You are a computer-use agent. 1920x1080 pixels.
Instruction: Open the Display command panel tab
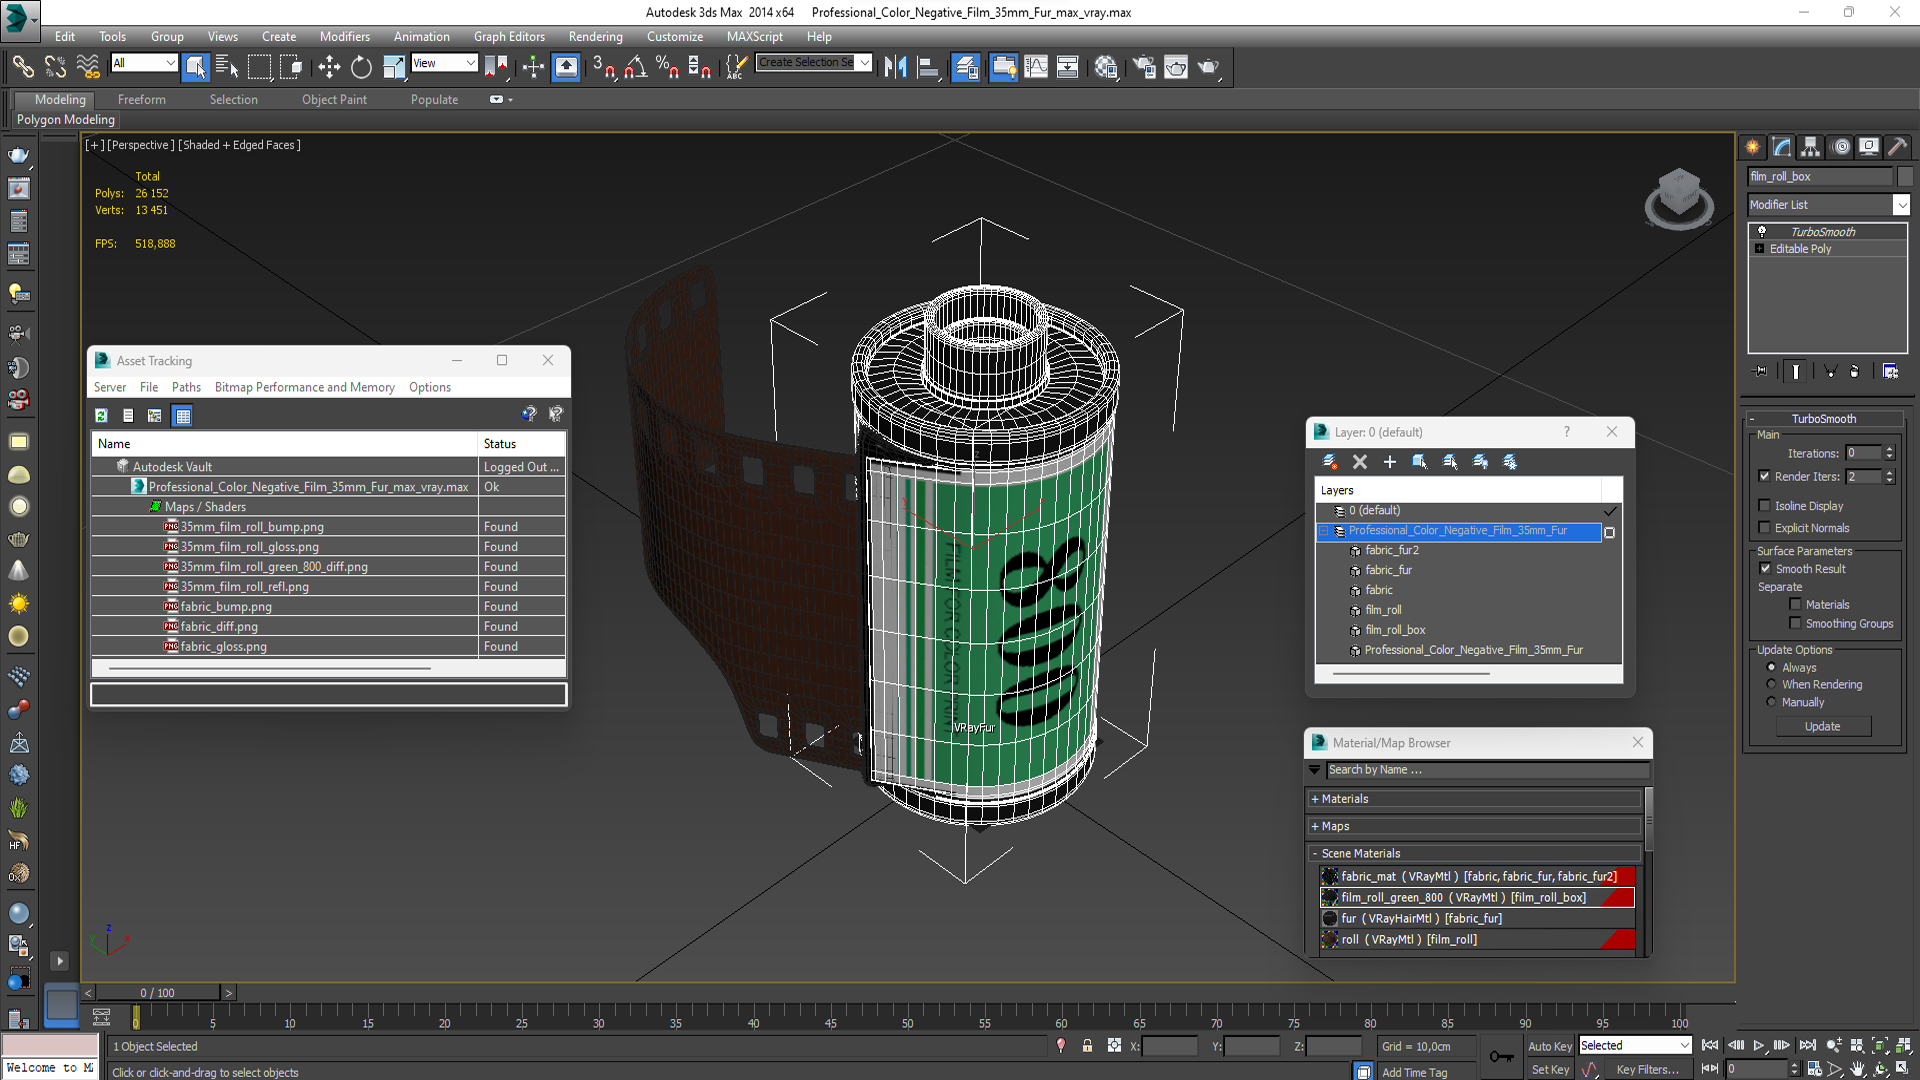click(x=1869, y=147)
